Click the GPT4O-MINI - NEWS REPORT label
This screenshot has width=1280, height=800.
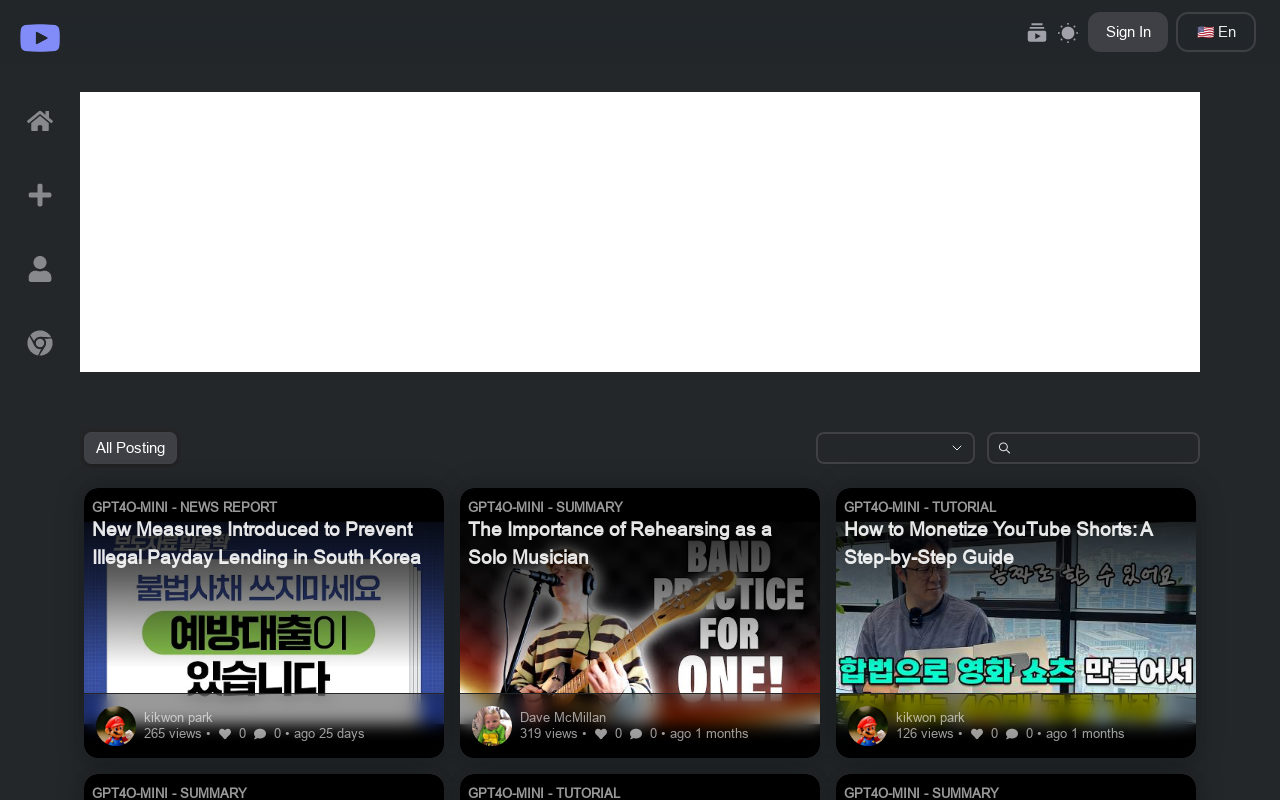click(184, 507)
